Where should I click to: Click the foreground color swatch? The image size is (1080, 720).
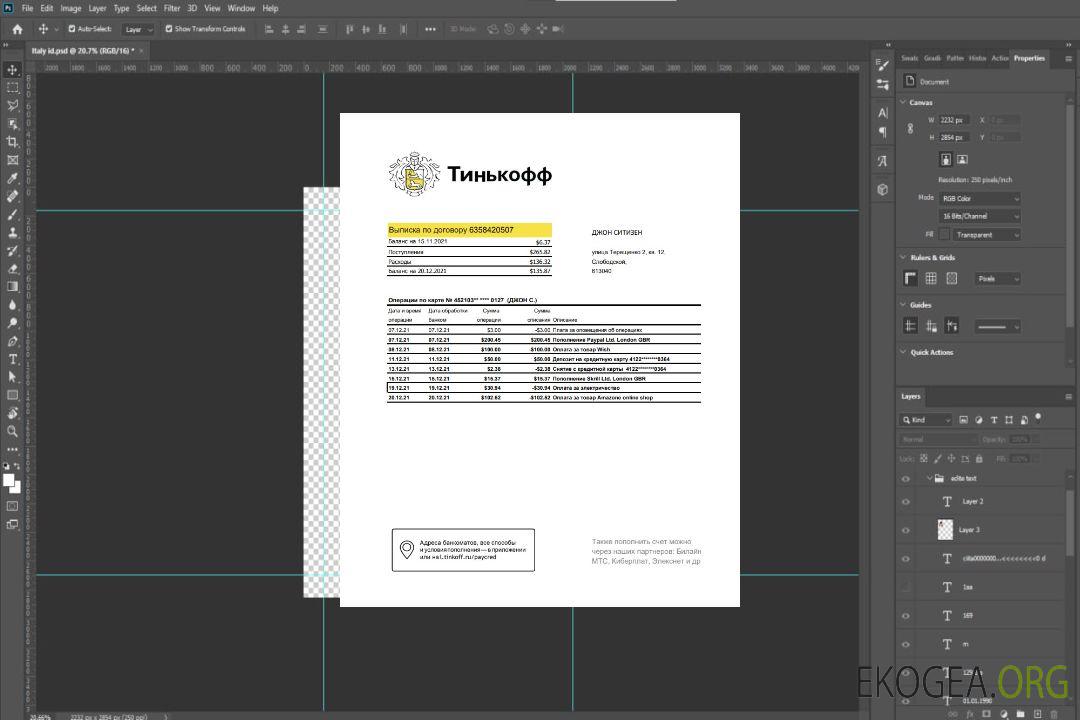click(9, 480)
